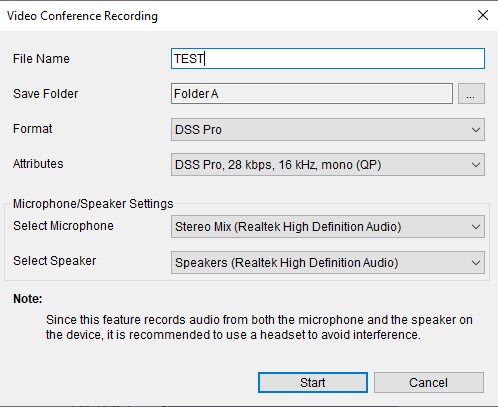Image resolution: width=498 pixels, height=407 pixels.
Task: Click the Video Conference Recording title bar text
Action: coord(82,16)
